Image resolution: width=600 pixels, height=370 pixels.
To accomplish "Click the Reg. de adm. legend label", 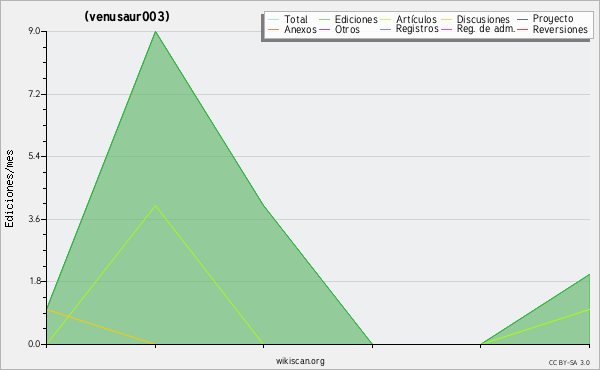I will point(486,29).
